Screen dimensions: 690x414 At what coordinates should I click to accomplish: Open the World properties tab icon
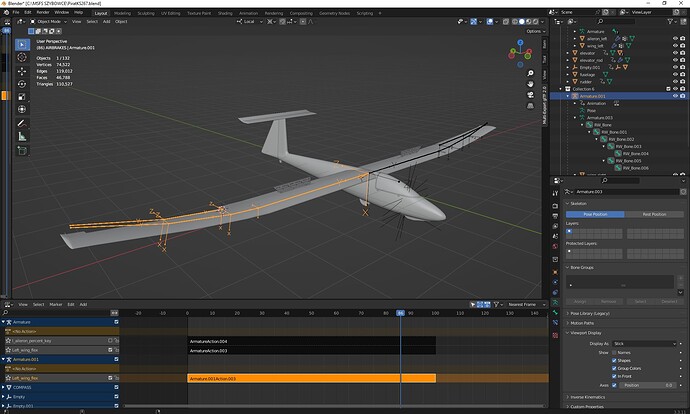tap(555, 246)
